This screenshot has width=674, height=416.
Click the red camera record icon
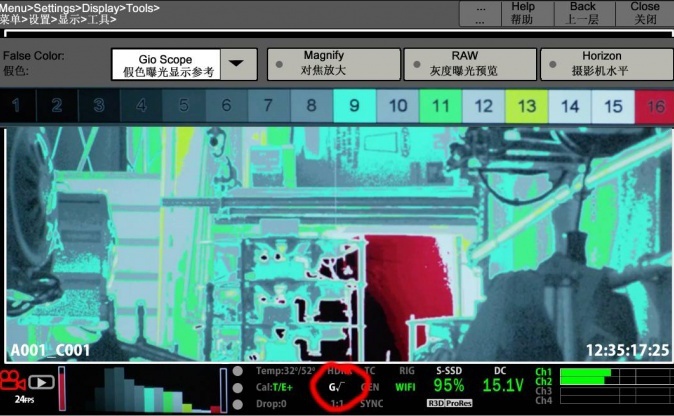14,381
